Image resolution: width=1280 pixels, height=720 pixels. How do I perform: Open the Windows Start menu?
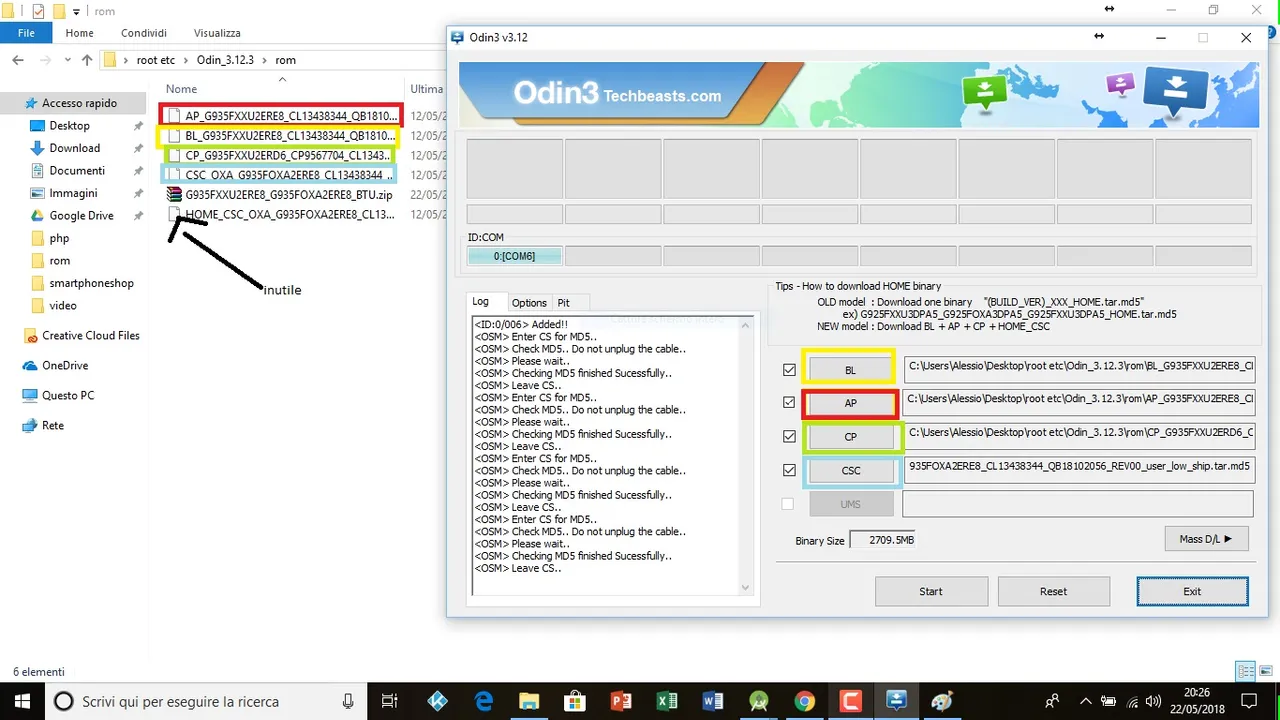pyautogui.click(x=23, y=701)
